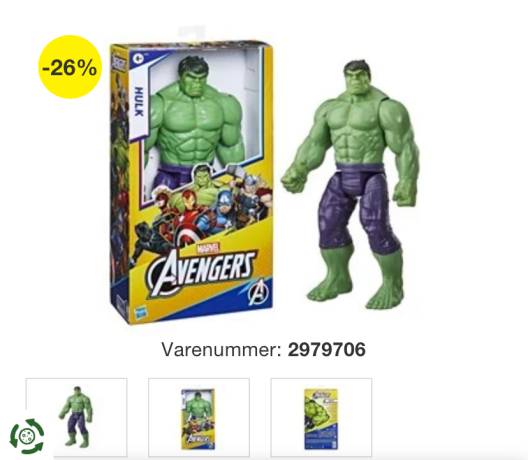Image resolution: width=528 pixels, height=460 pixels.
Task: Click the blue Hasbro logo on box
Action: tap(138, 312)
